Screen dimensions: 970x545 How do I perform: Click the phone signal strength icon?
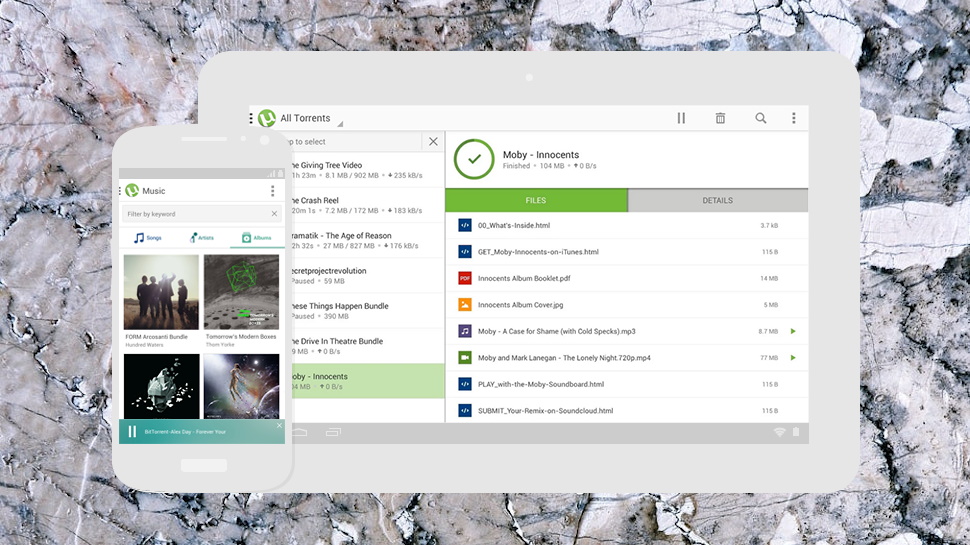click(x=271, y=174)
